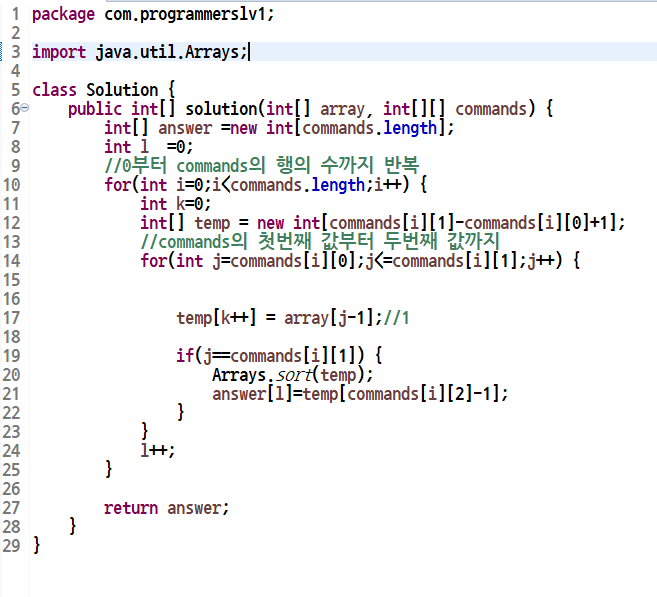Click closing brace on line 29
The image size is (657, 597).
coord(37,546)
